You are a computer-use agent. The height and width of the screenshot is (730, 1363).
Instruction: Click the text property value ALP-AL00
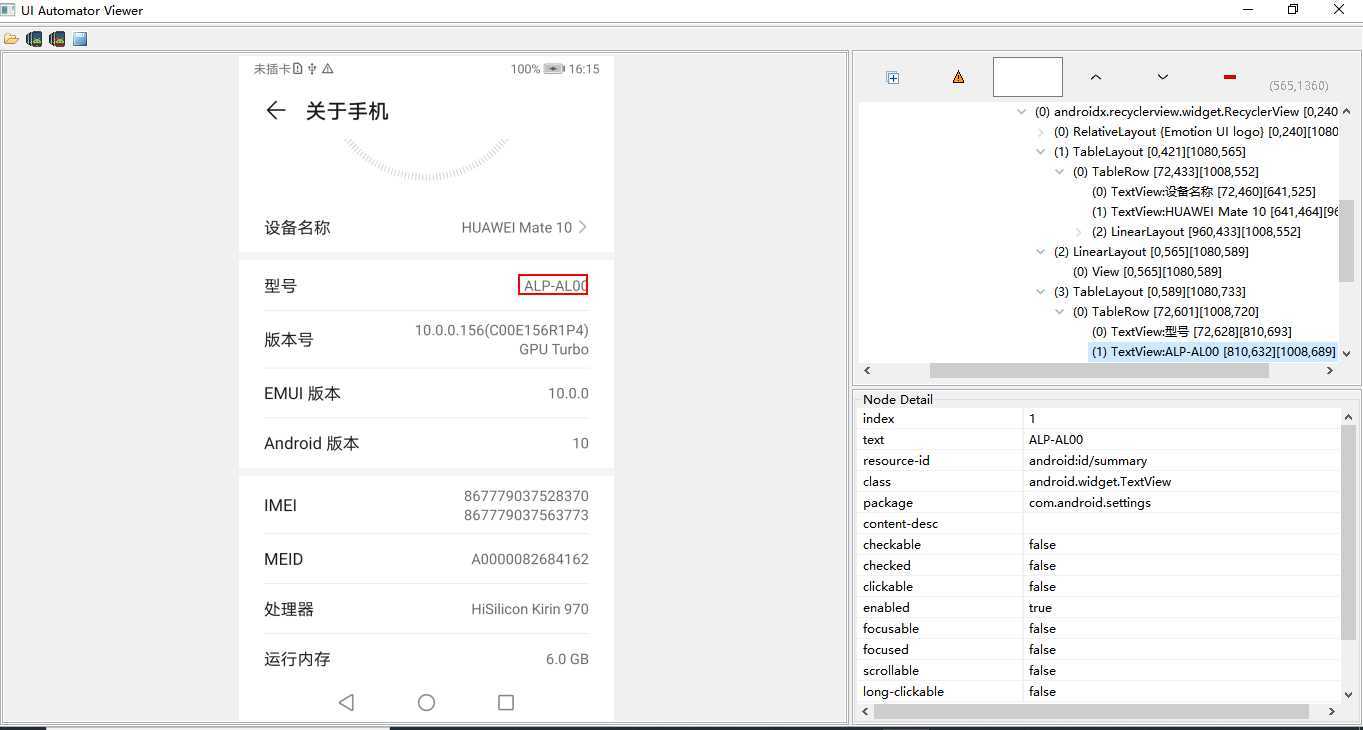[1056, 440]
